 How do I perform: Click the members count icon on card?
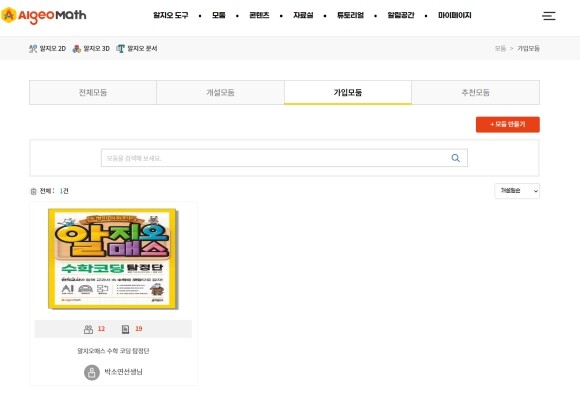88,329
